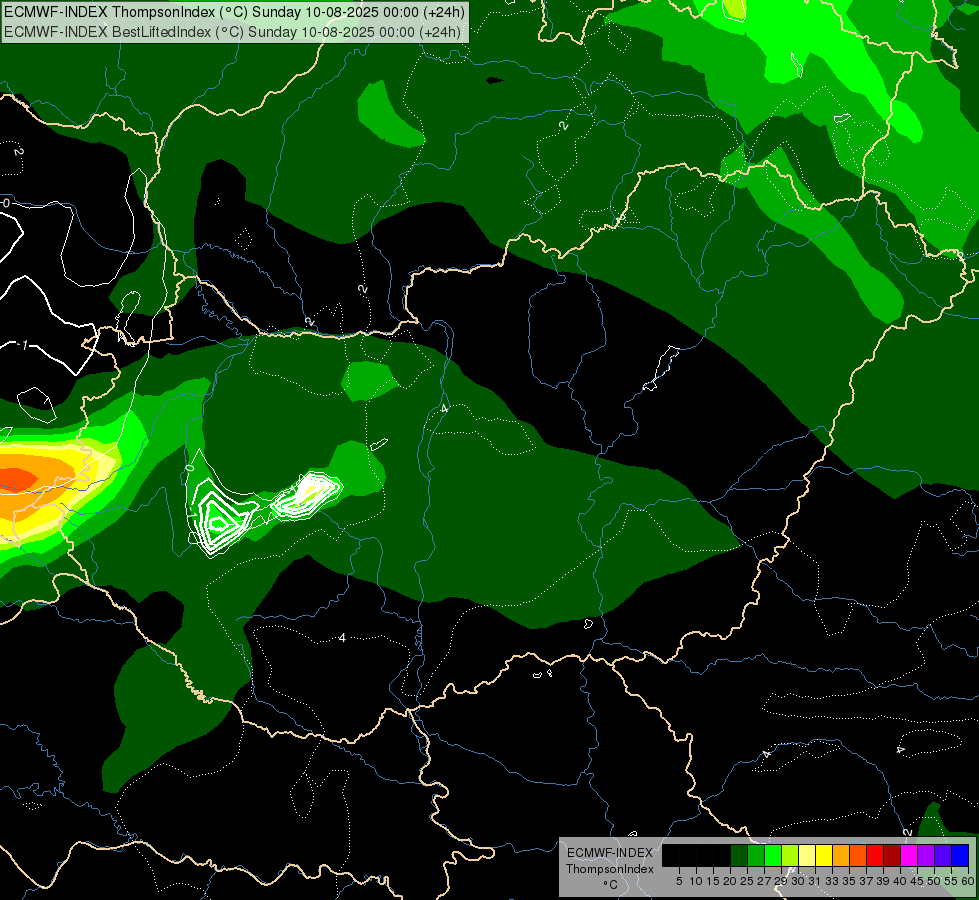Click the purple 45–50 legend swatch
This screenshot has height=900, width=979.
tap(926, 855)
